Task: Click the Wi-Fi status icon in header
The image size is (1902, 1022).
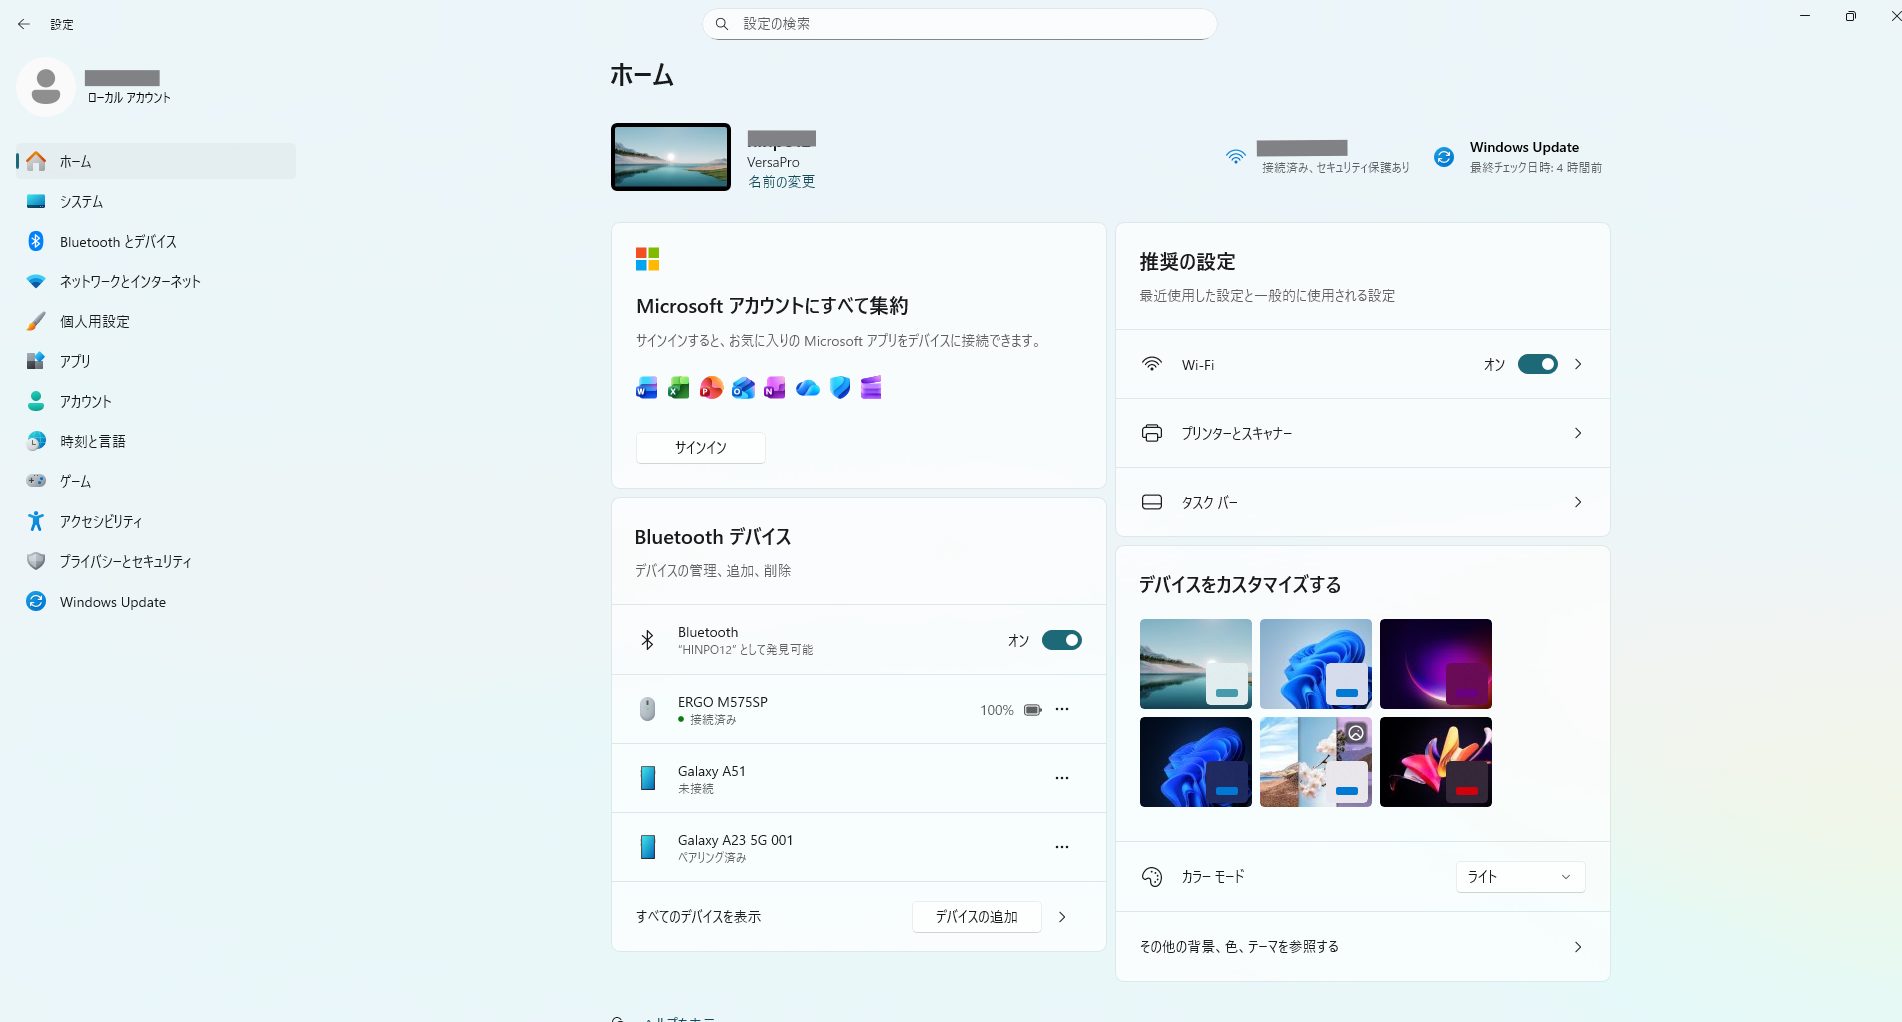Action: 1235,157
